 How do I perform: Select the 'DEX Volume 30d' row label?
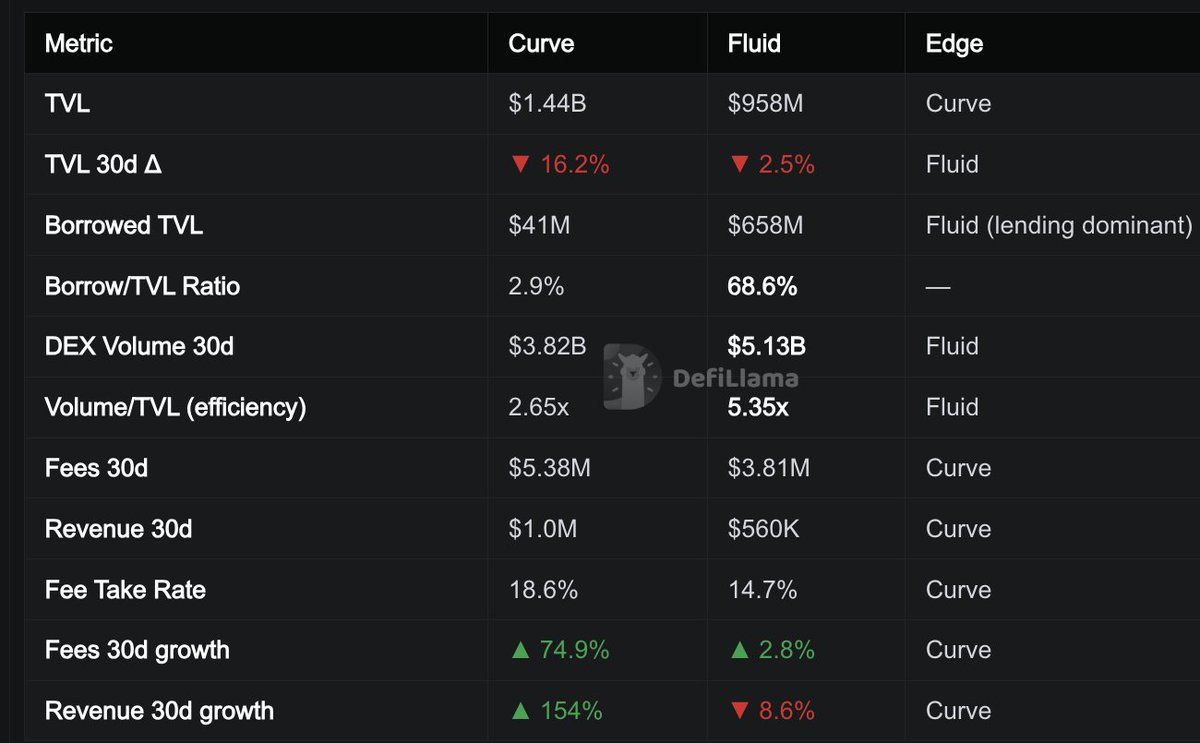[139, 347]
